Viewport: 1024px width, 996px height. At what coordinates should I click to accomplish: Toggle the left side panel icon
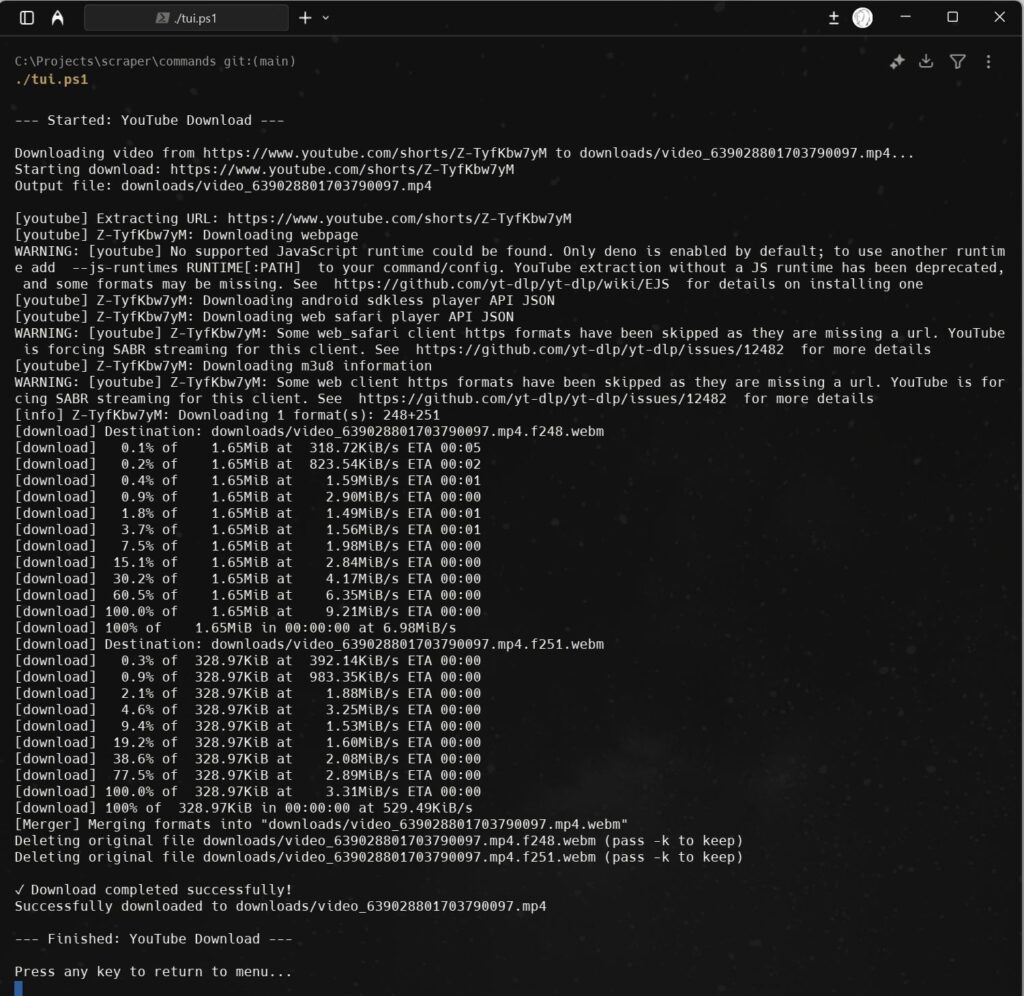click(x=27, y=18)
